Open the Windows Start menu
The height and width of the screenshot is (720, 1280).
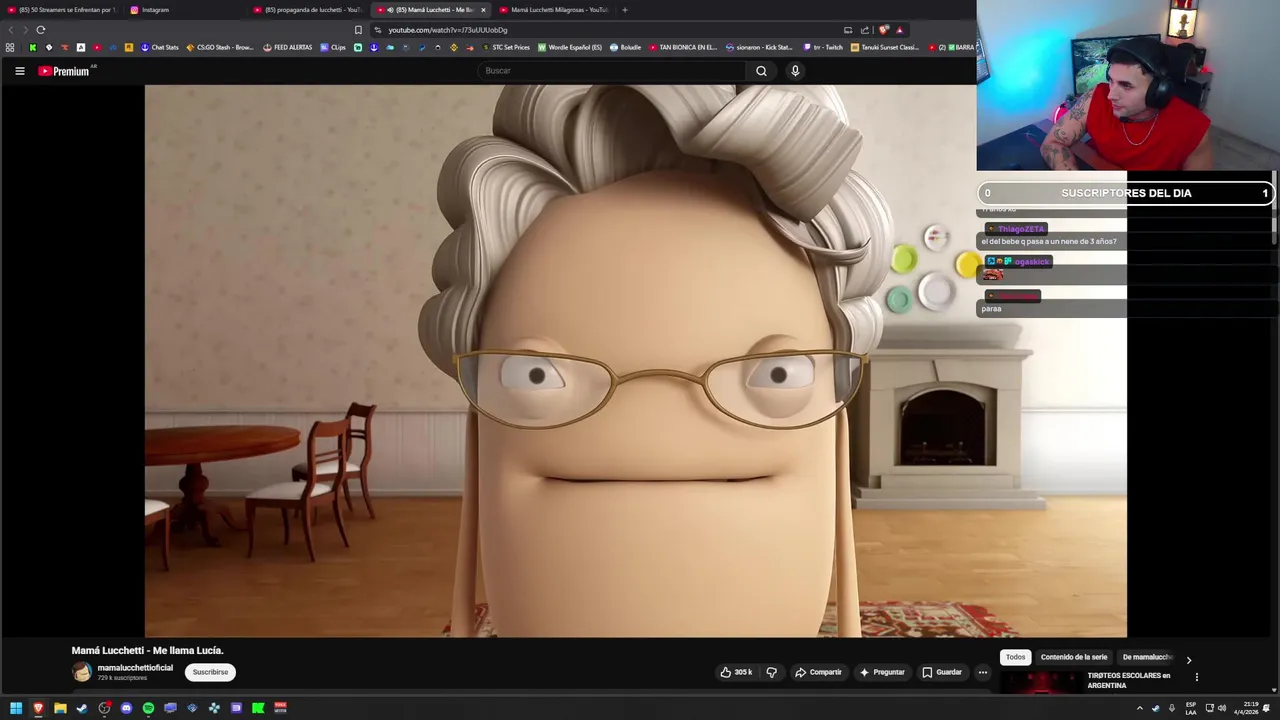point(16,708)
